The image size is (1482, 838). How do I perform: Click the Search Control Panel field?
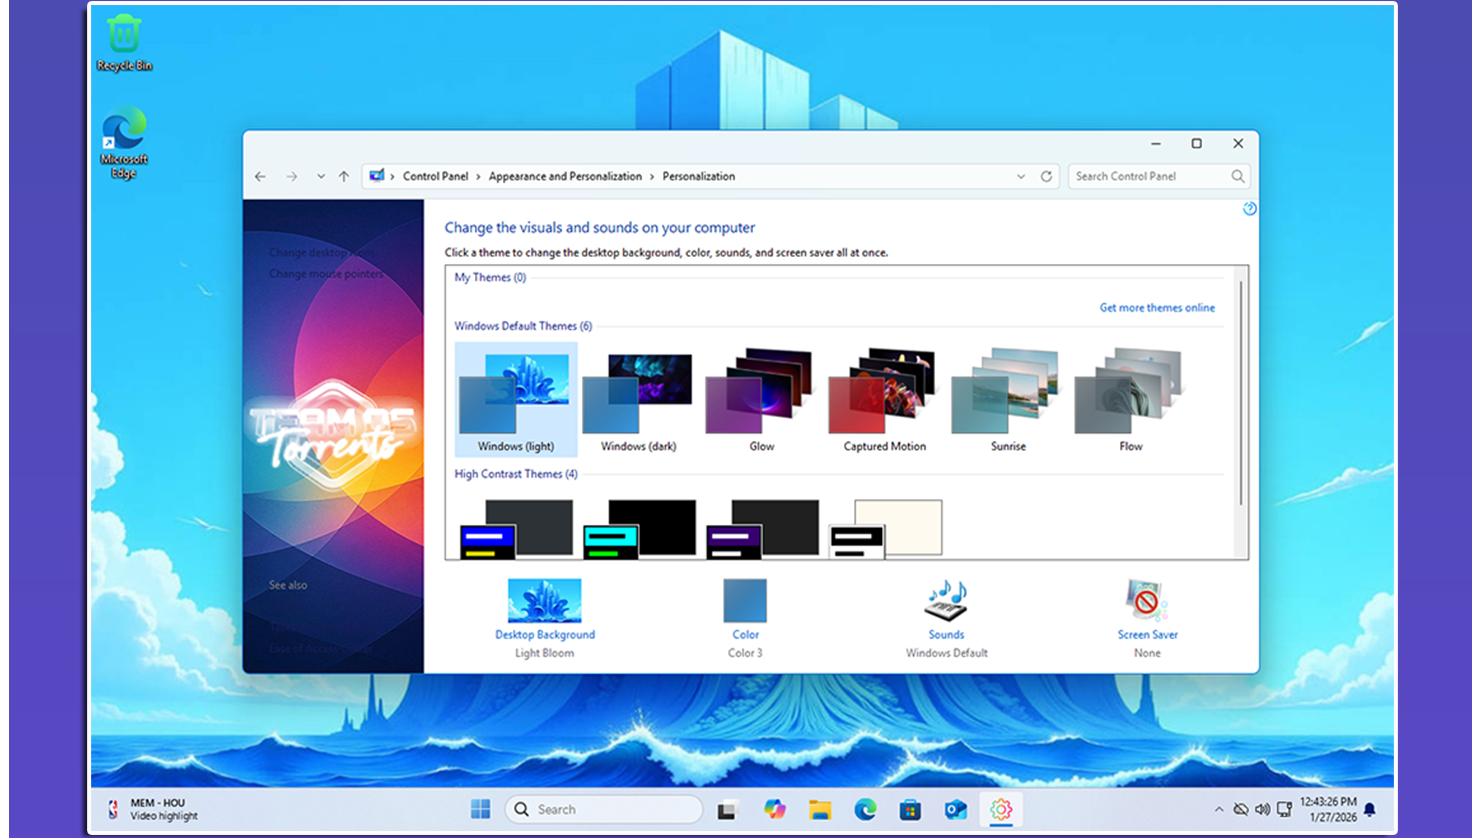point(1150,176)
